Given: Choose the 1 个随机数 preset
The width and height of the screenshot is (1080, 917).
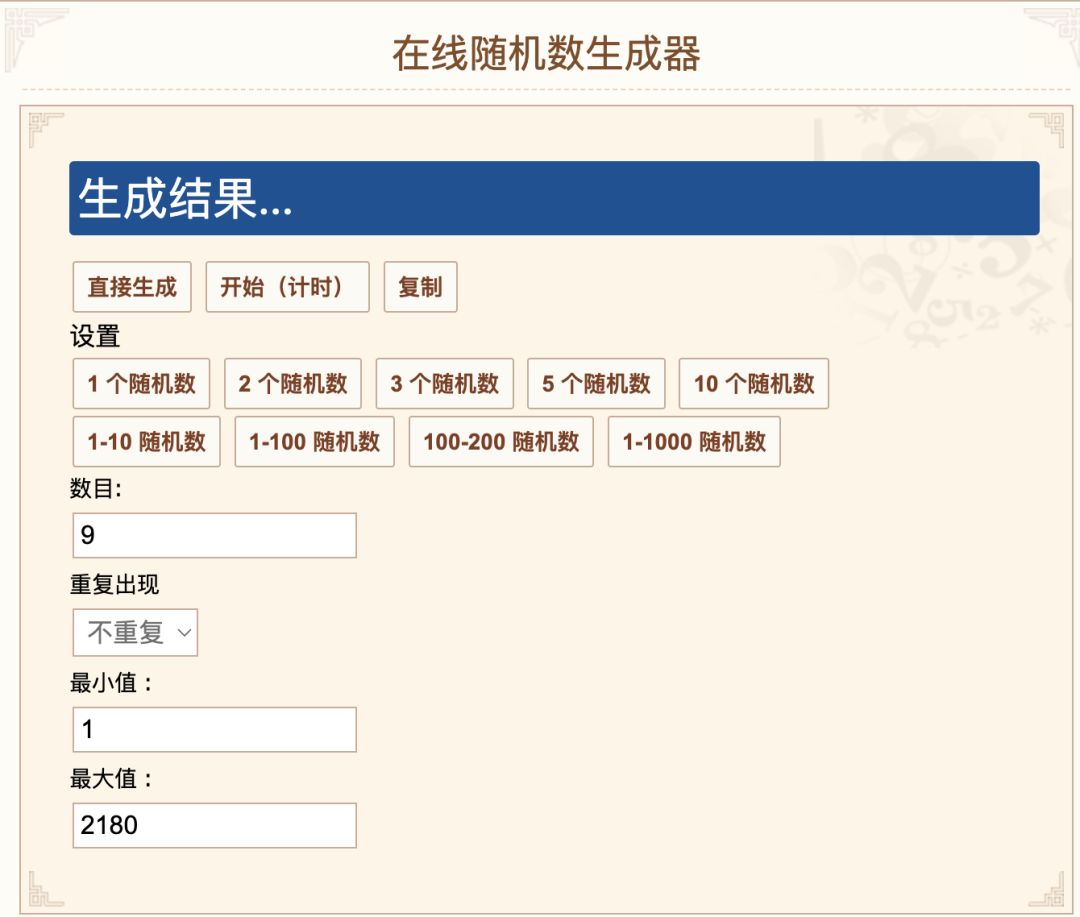Looking at the screenshot, I should [x=141, y=383].
